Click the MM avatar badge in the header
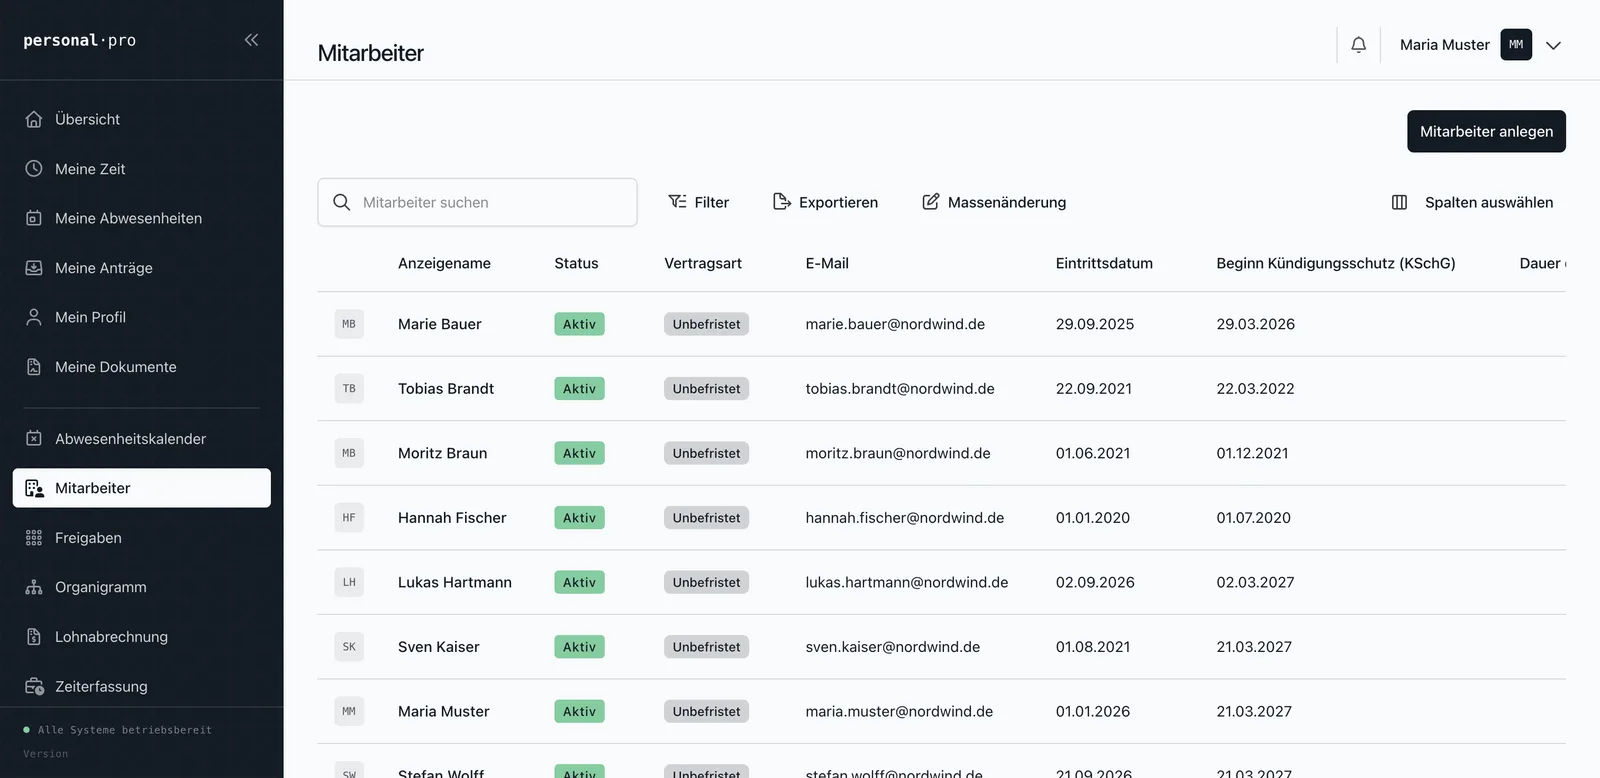 tap(1516, 45)
